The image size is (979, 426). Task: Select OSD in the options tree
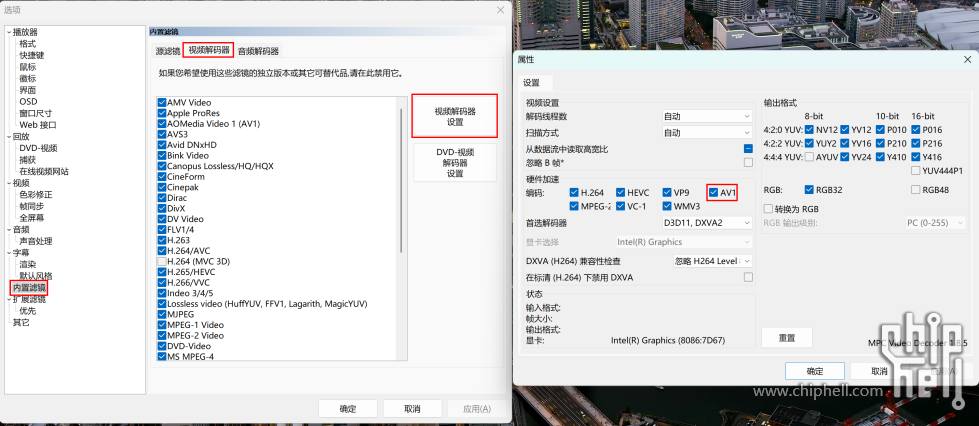tap(28, 101)
